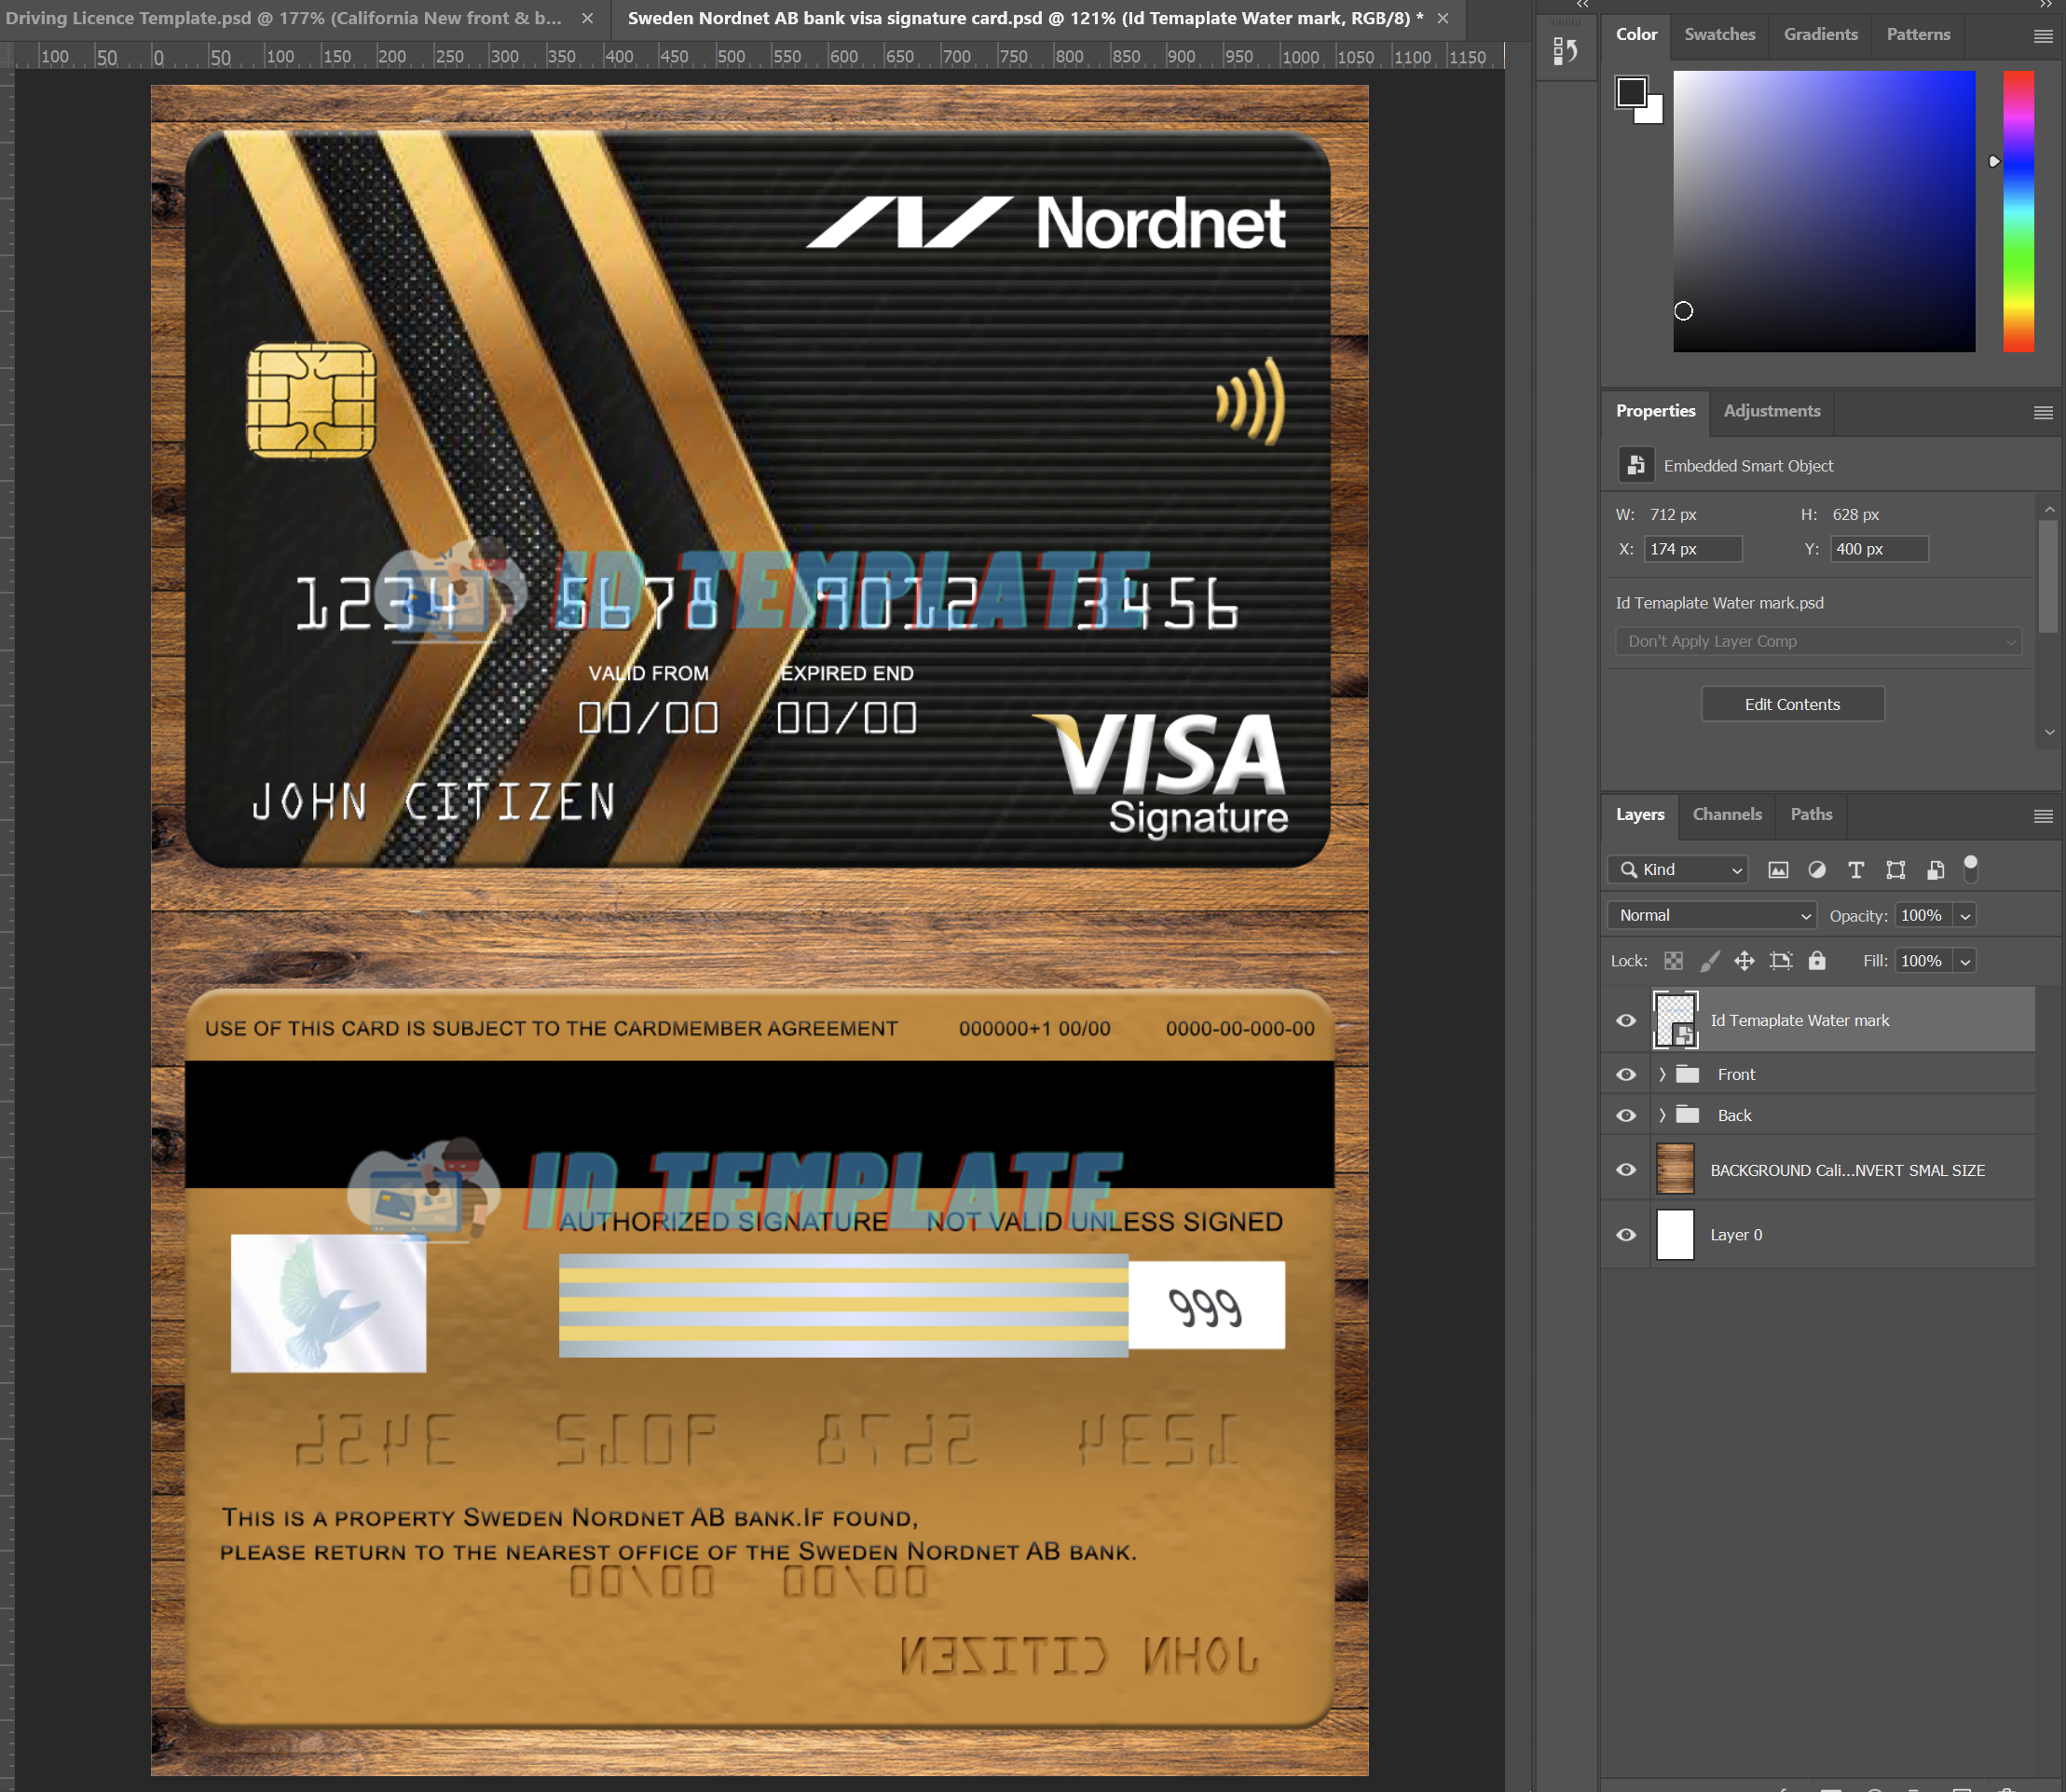2066x1792 pixels.
Task: Switch to the Paths tab
Action: pos(1811,814)
